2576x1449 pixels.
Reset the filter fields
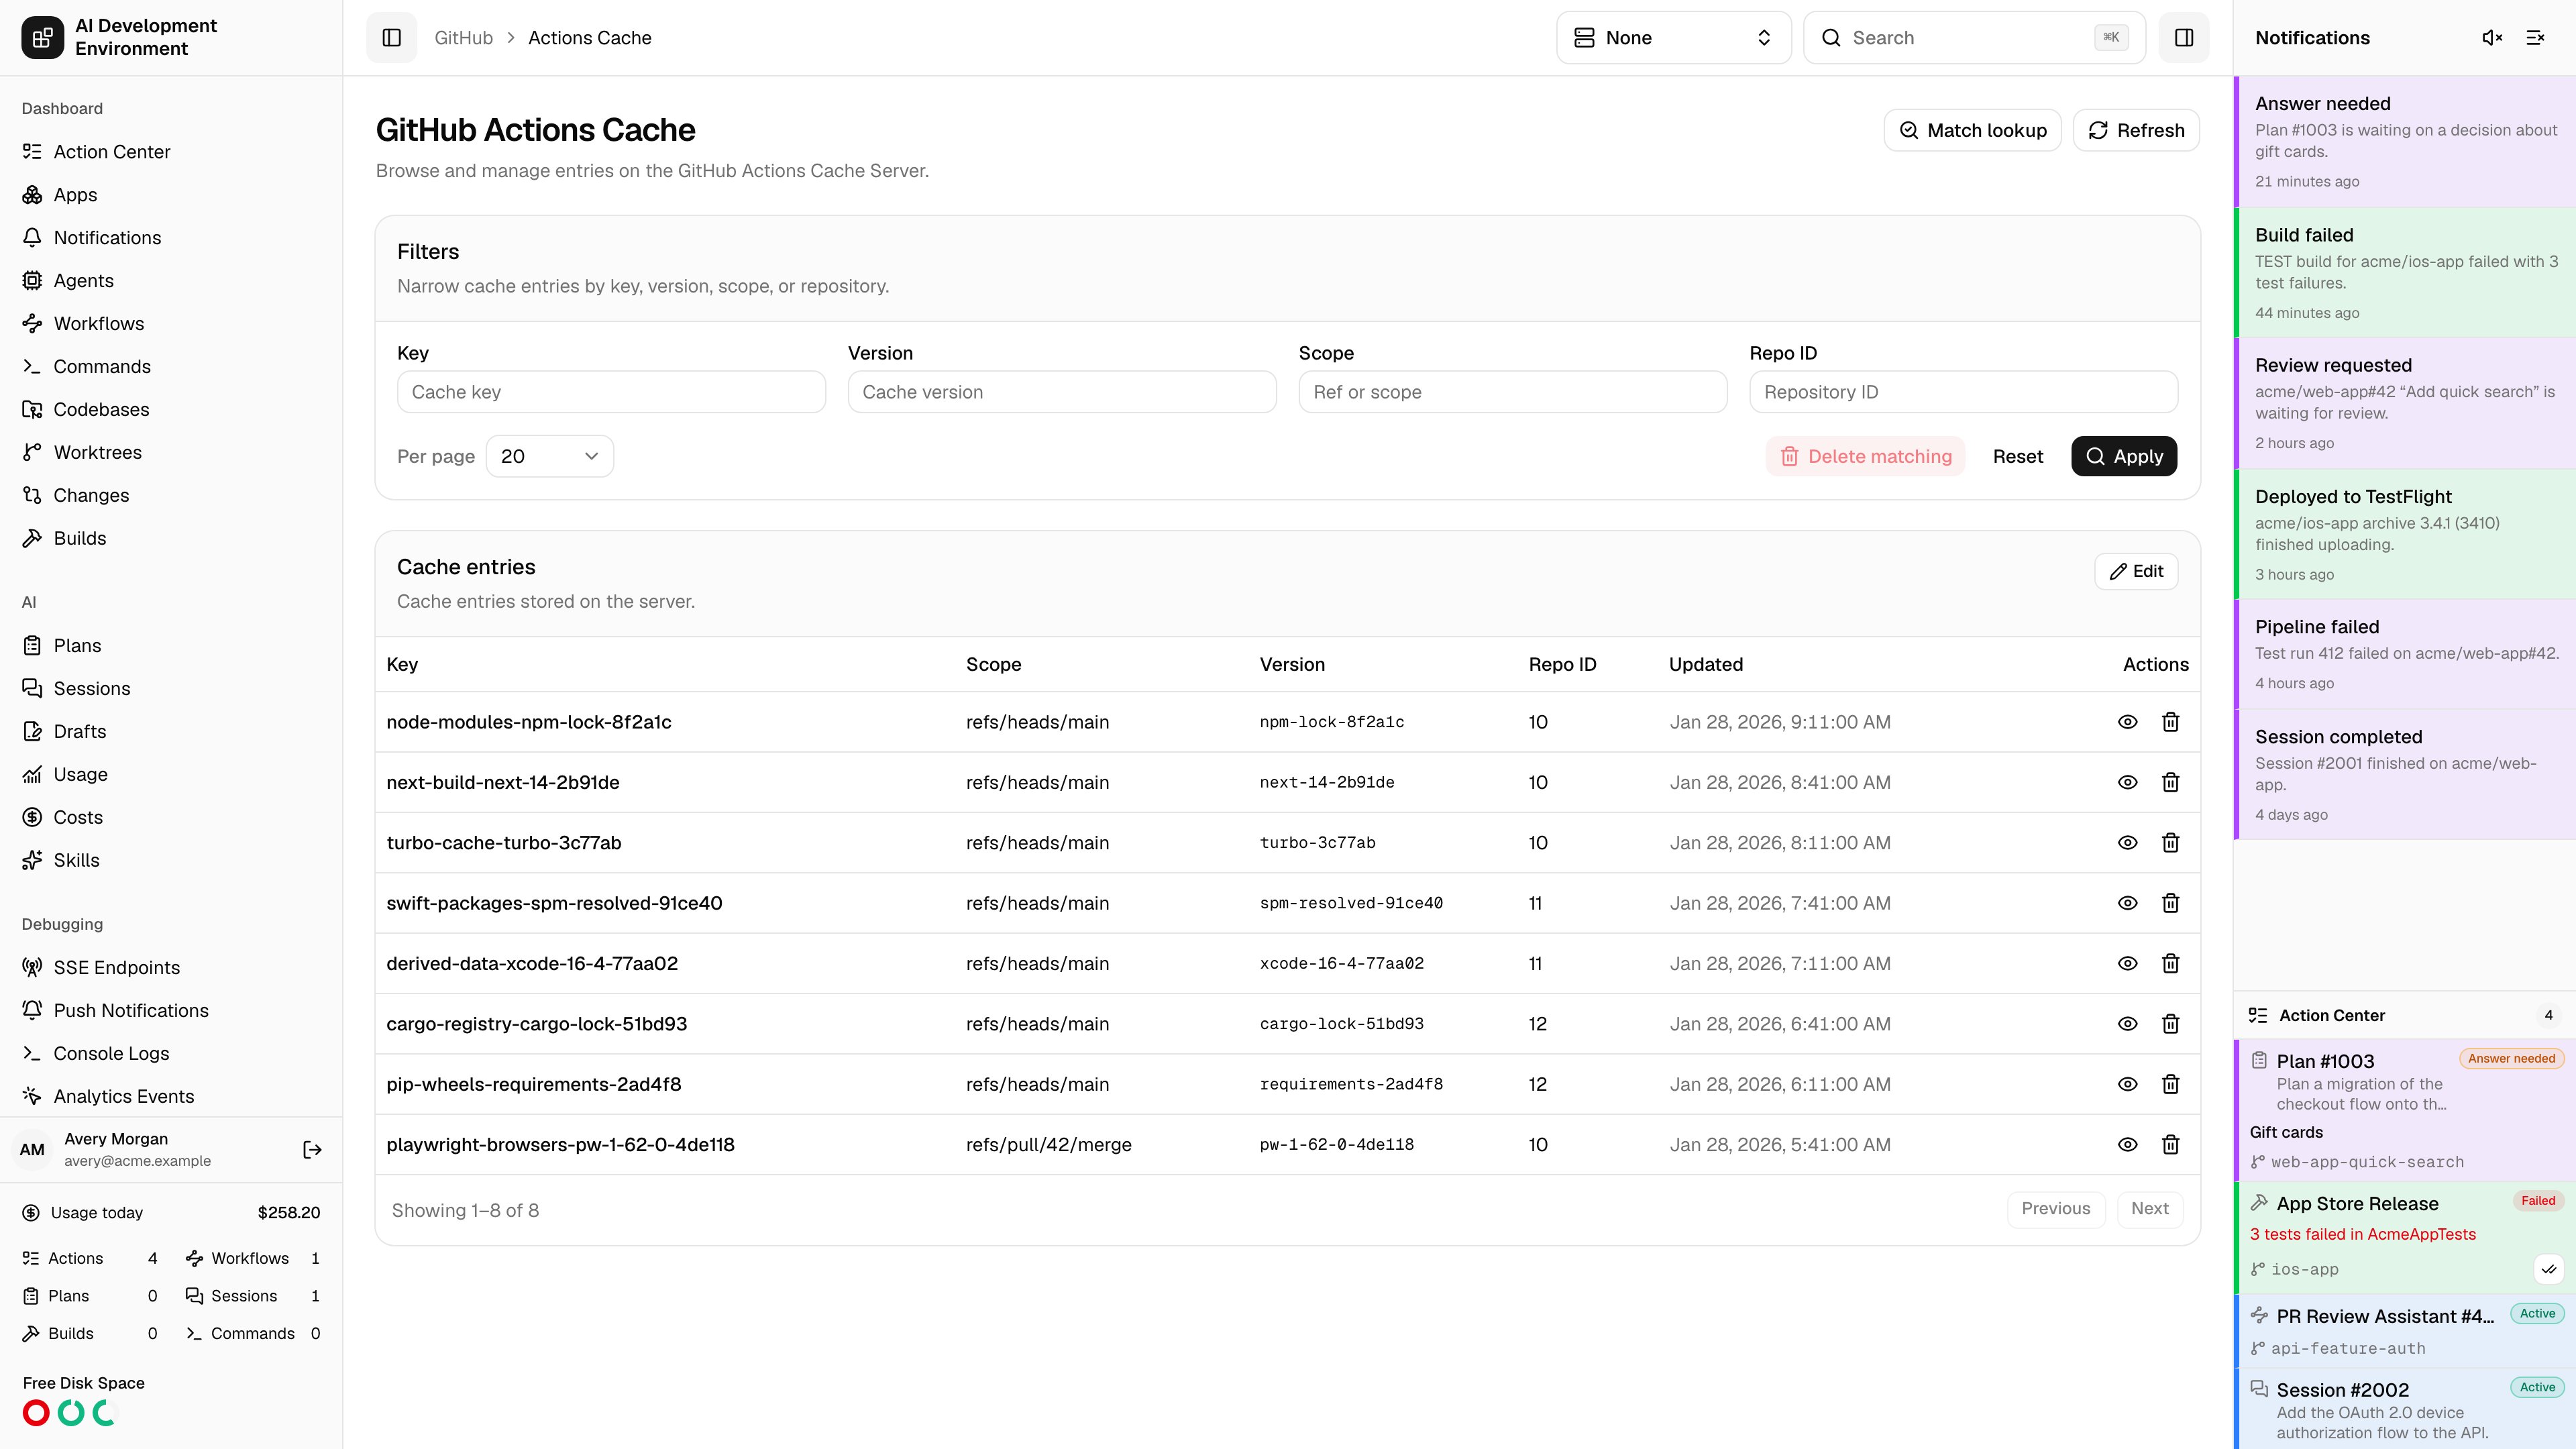2017,456
